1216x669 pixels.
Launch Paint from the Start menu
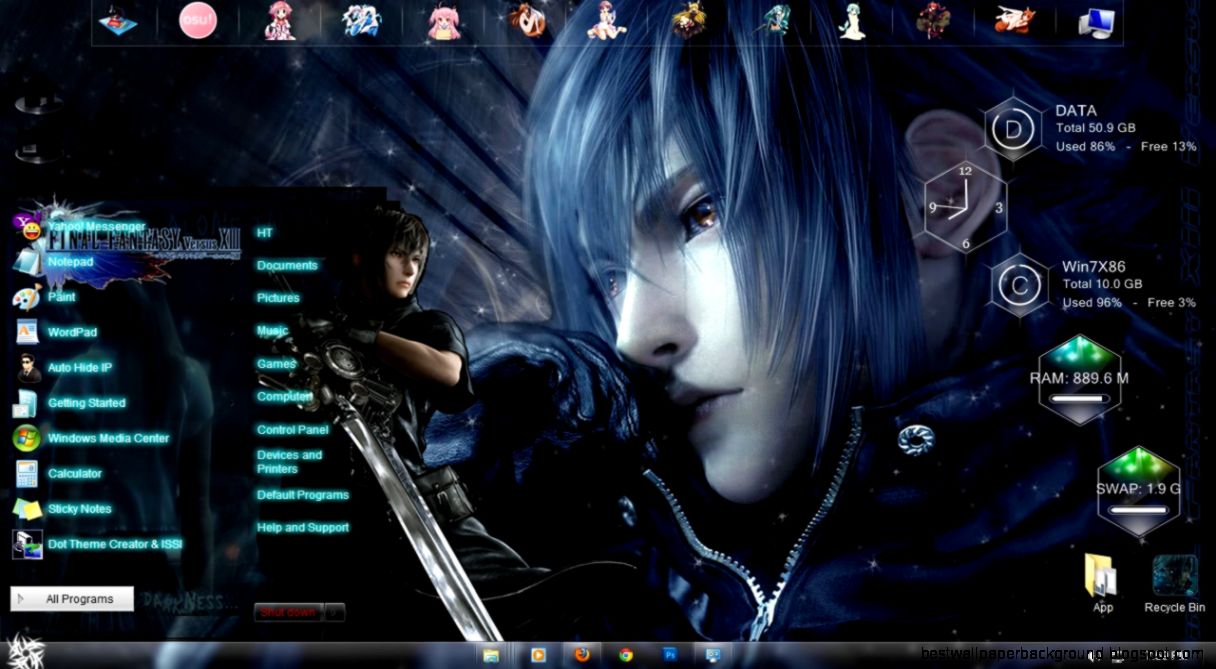[61, 297]
